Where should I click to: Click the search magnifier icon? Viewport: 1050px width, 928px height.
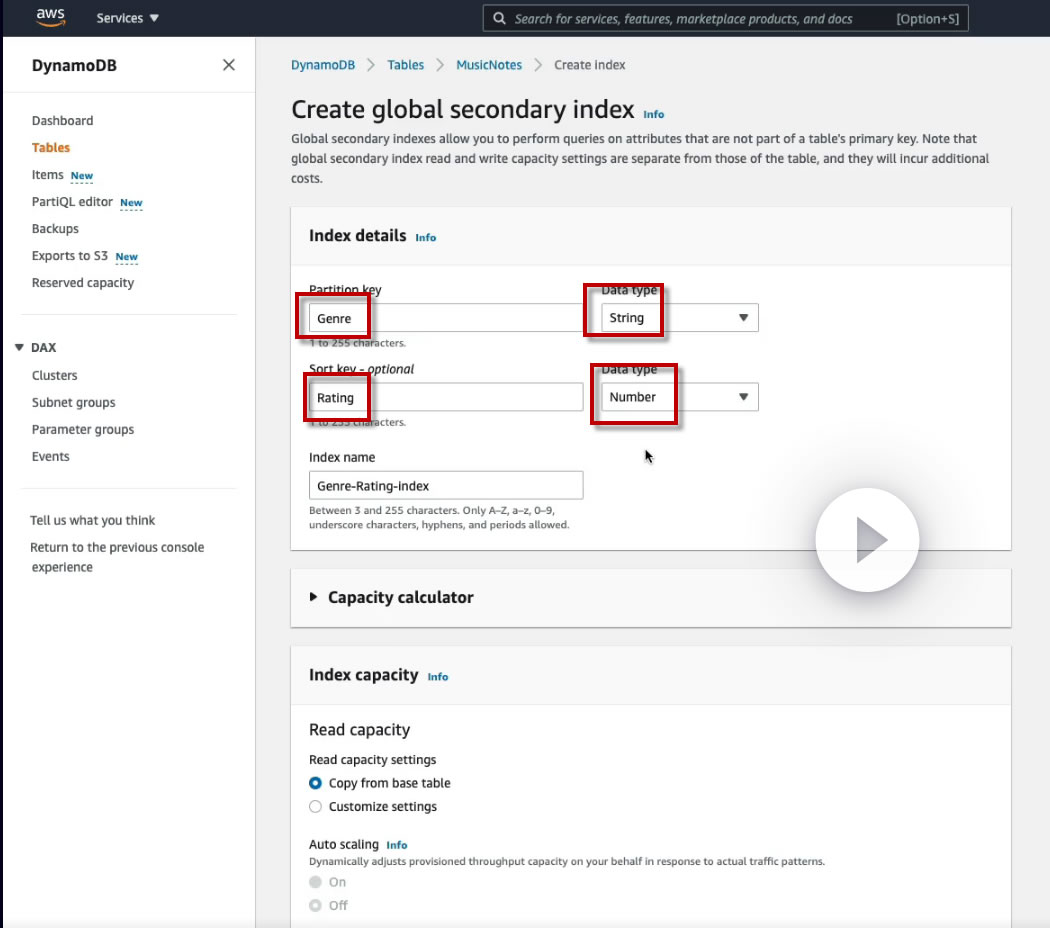(x=499, y=18)
